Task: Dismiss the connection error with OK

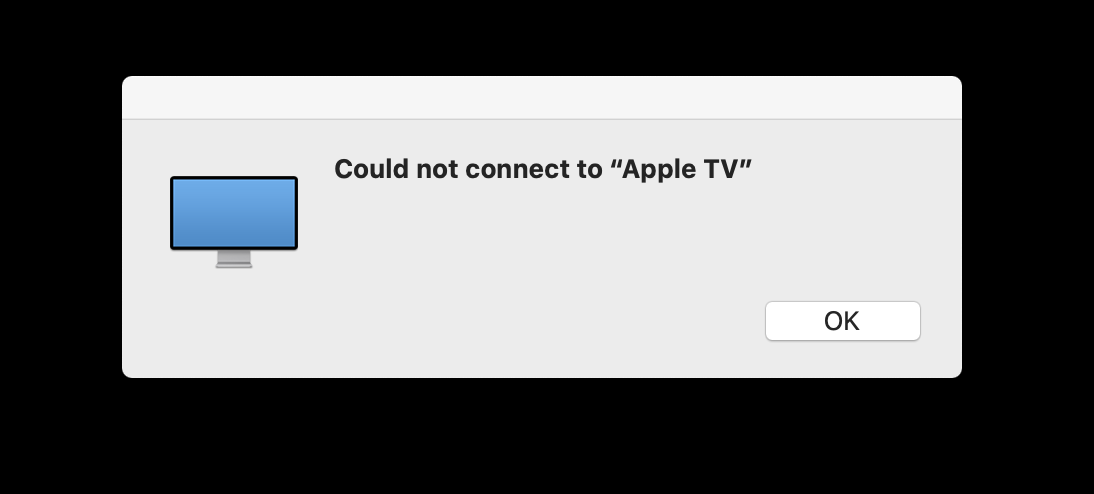Action: tap(842, 321)
